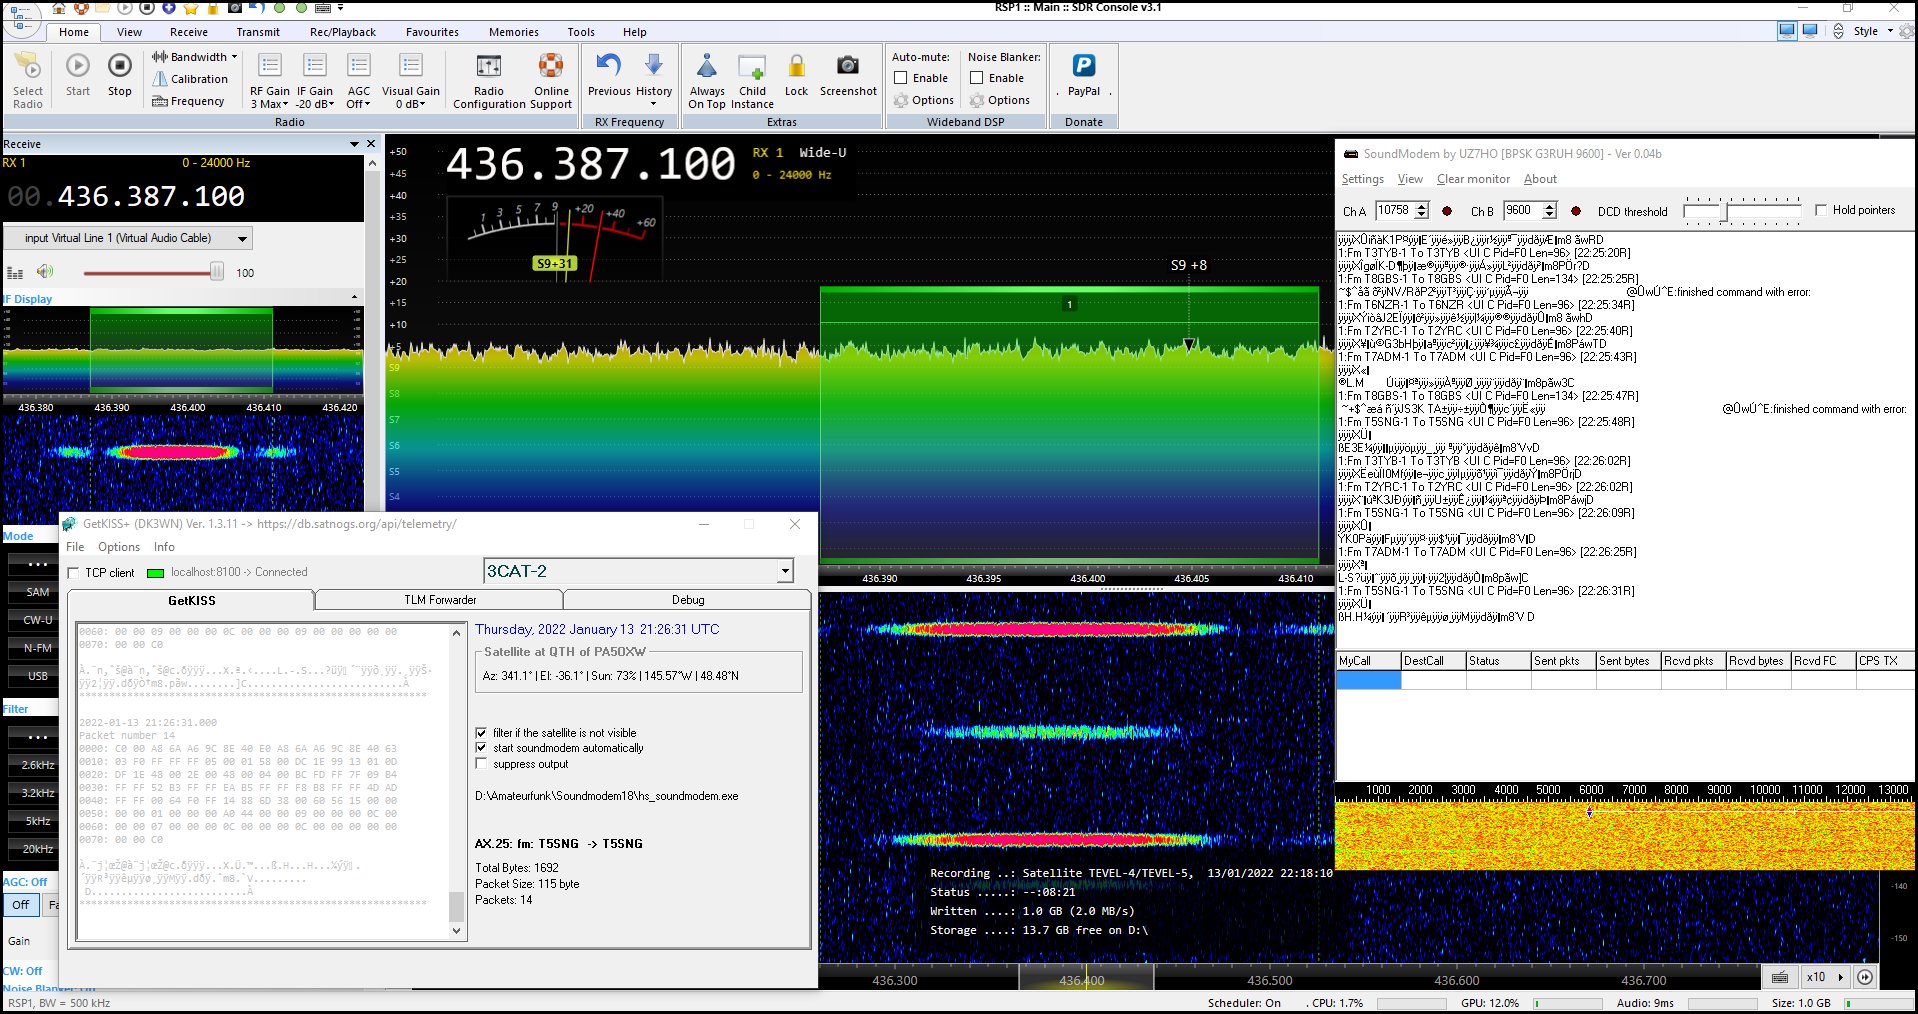Viewport: 1918px width, 1014px height.
Task: Expand the x10 zoom arrow
Action: [x=1840, y=977]
